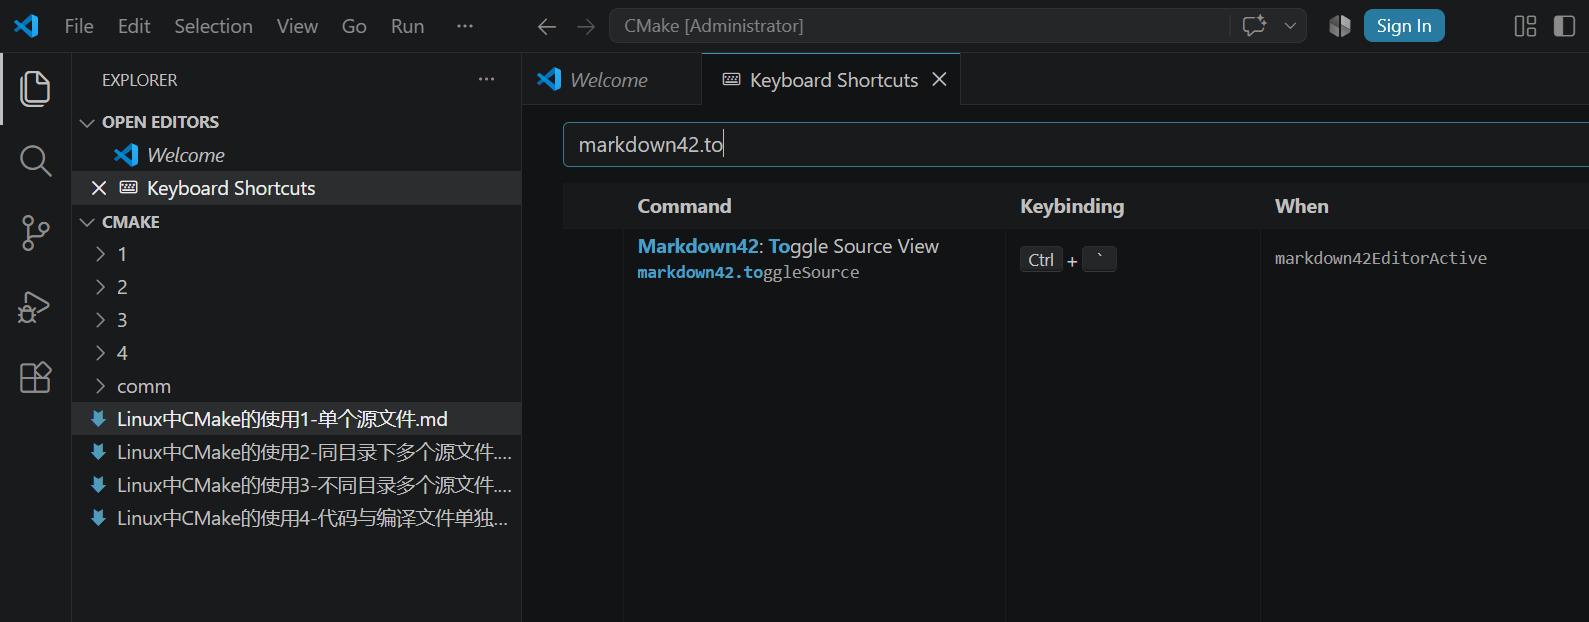Sort by the Keybinding column header

coord(1072,206)
